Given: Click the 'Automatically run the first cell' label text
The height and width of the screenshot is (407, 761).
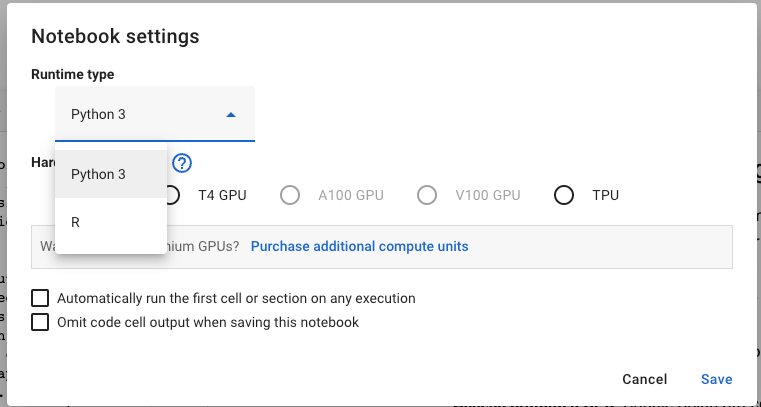Looking at the screenshot, I should pyautogui.click(x=236, y=298).
